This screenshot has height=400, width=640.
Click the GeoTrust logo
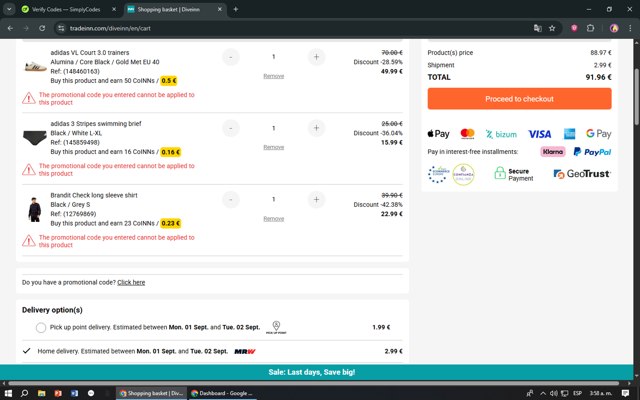coord(582,174)
